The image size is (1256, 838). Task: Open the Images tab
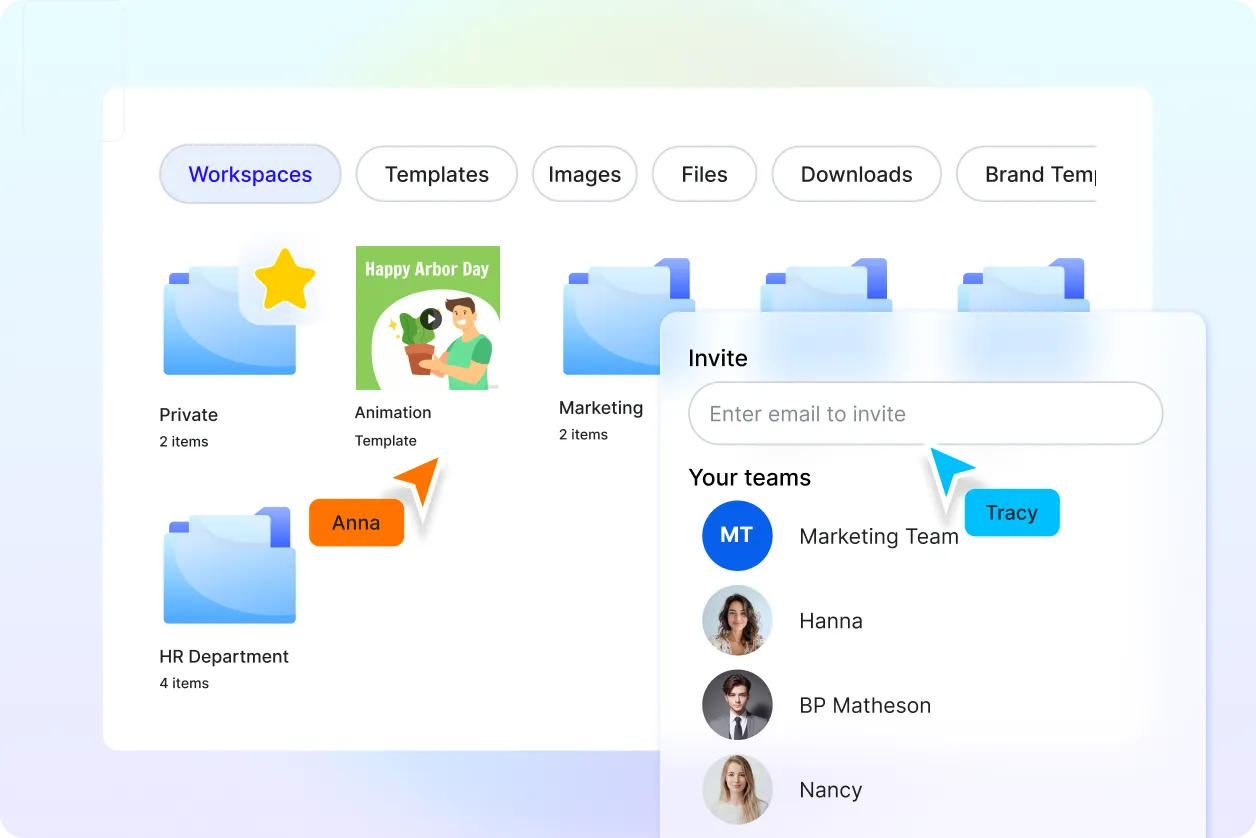click(x=584, y=174)
